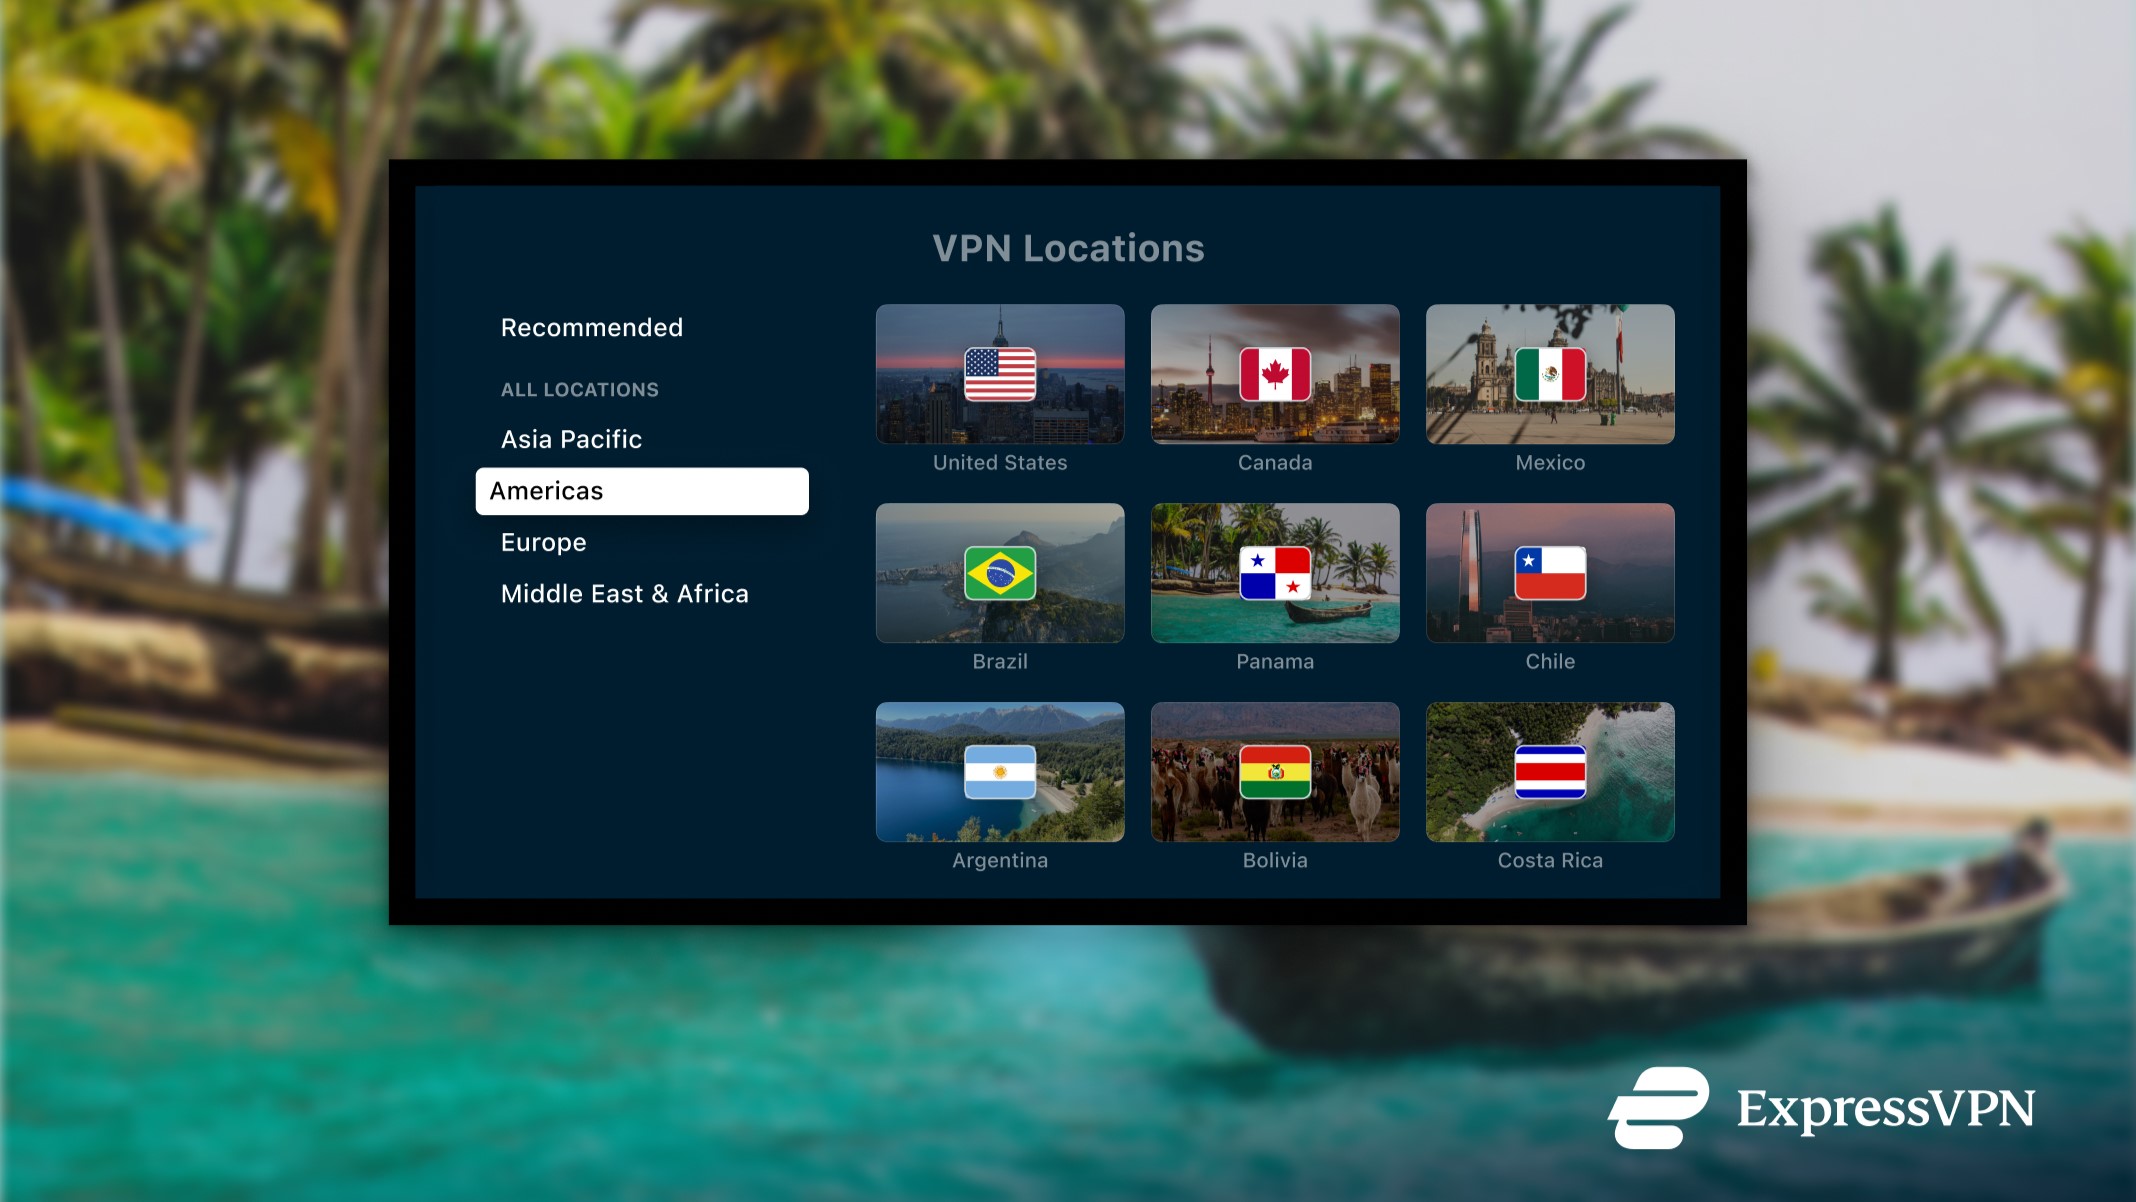Switch to Europe locations category
Viewport: 2136px width, 1202px height.
coord(543,542)
